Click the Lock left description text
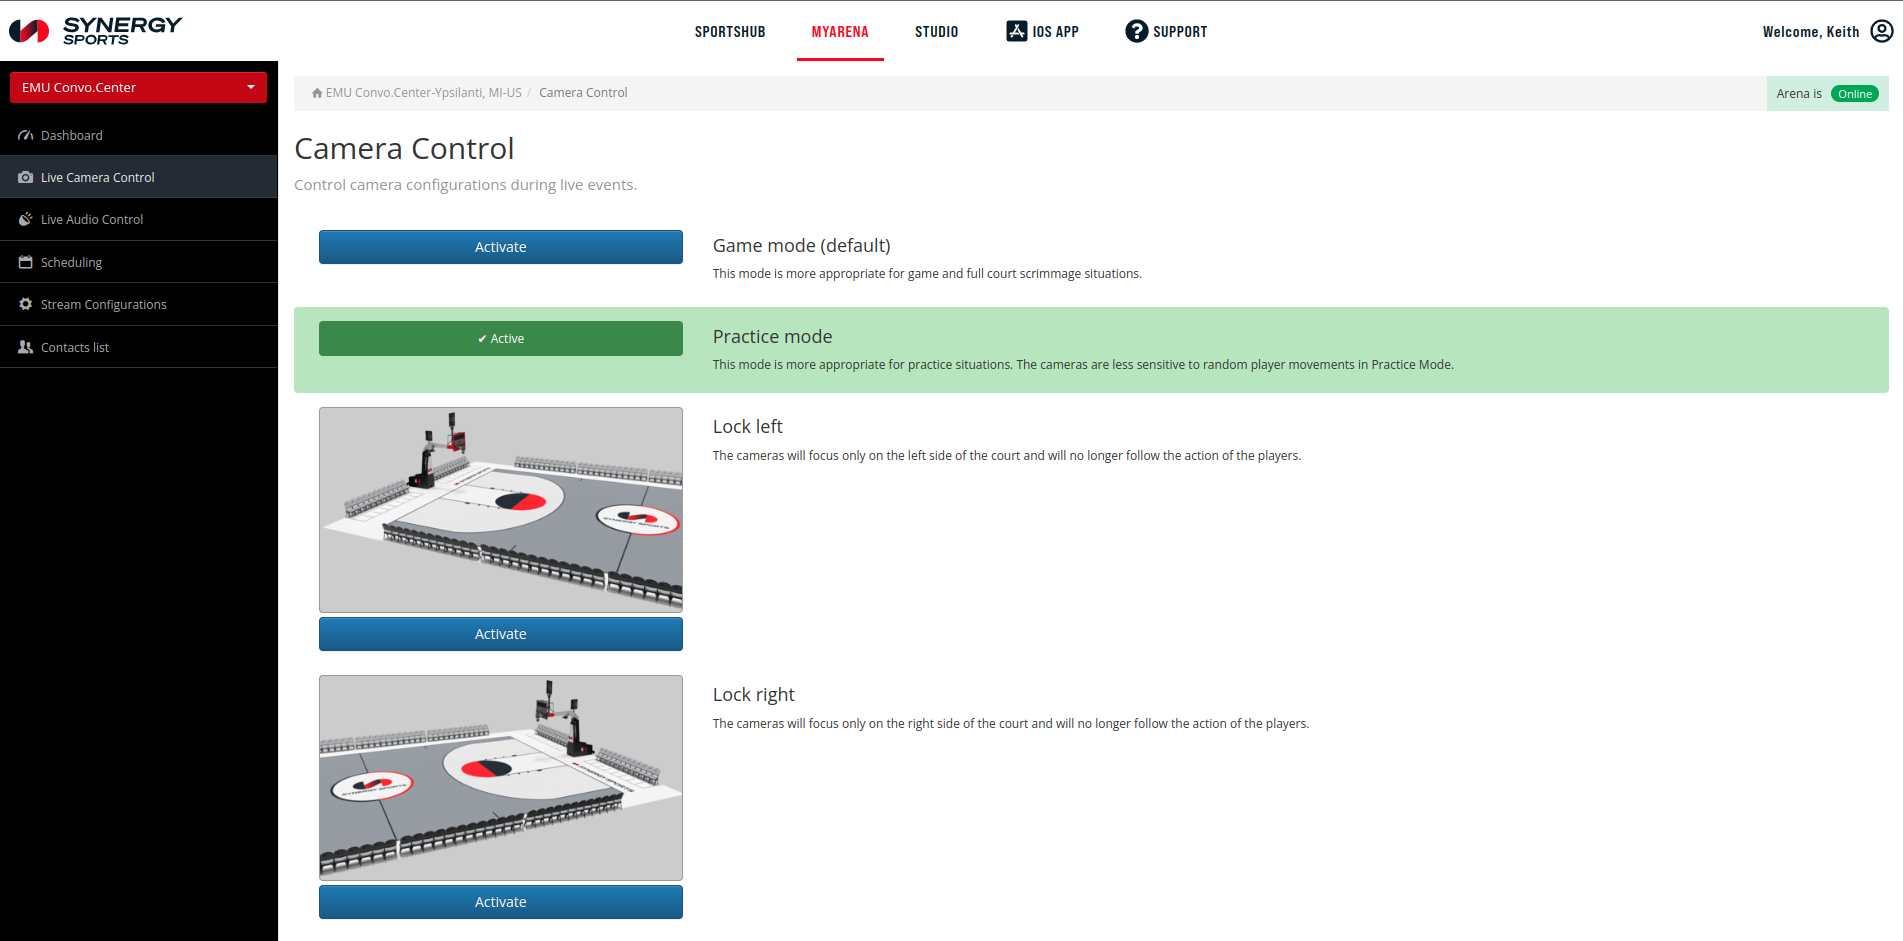Image resolution: width=1903 pixels, height=941 pixels. click(1007, 456)
